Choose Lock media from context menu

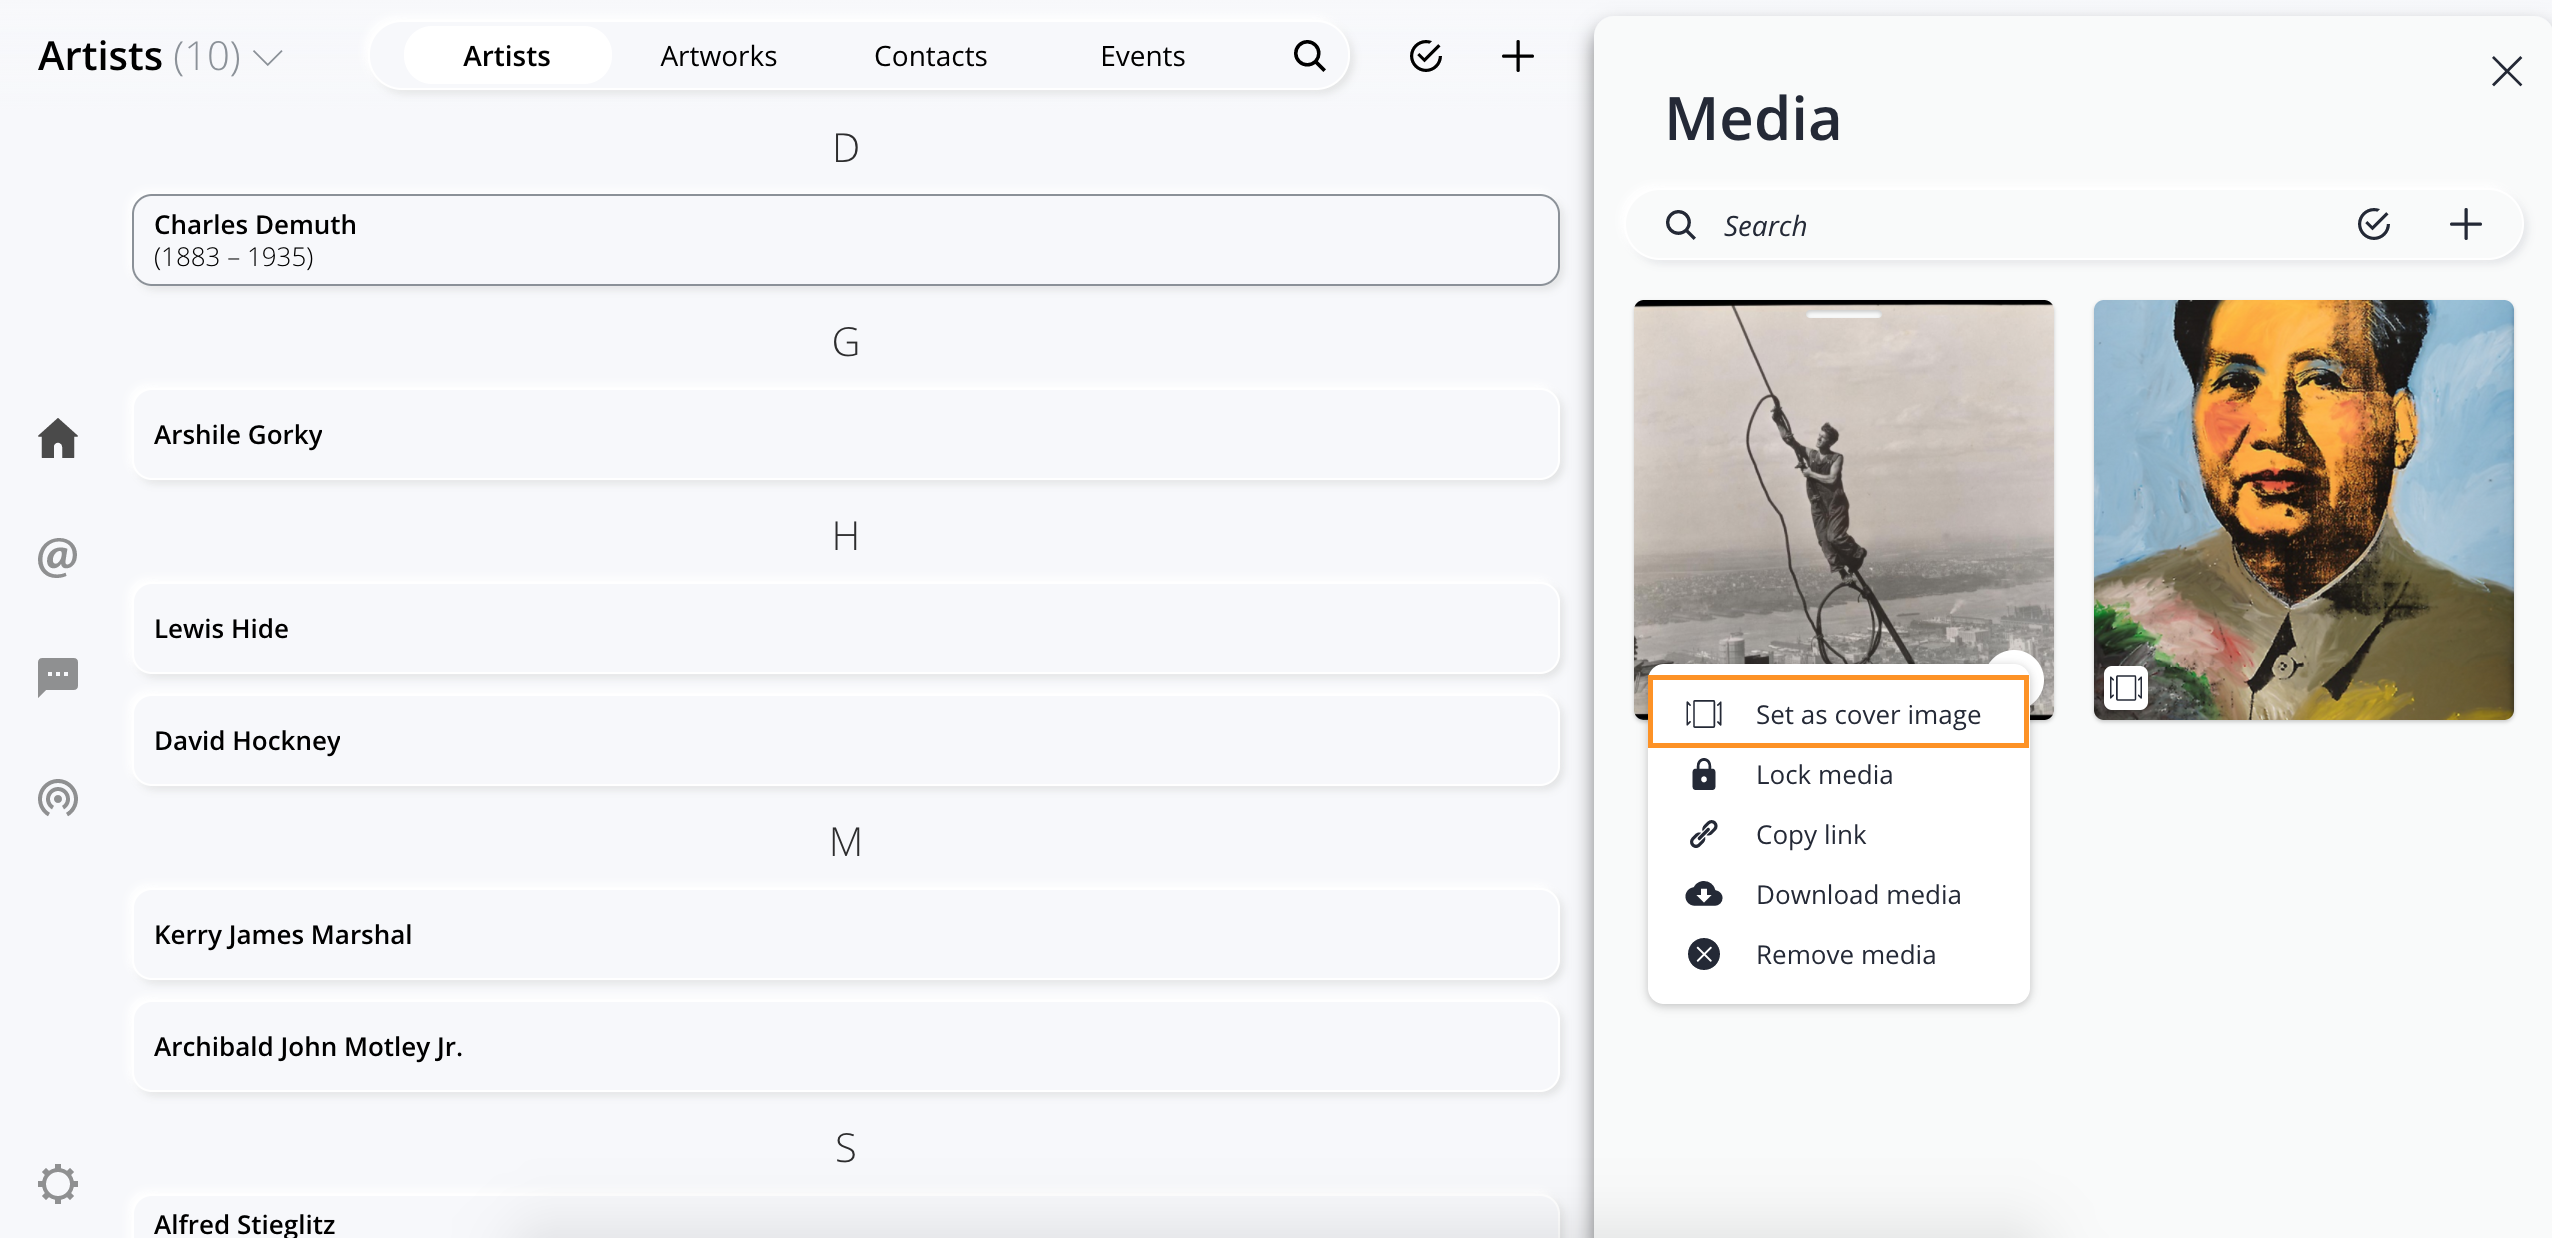1838,775
